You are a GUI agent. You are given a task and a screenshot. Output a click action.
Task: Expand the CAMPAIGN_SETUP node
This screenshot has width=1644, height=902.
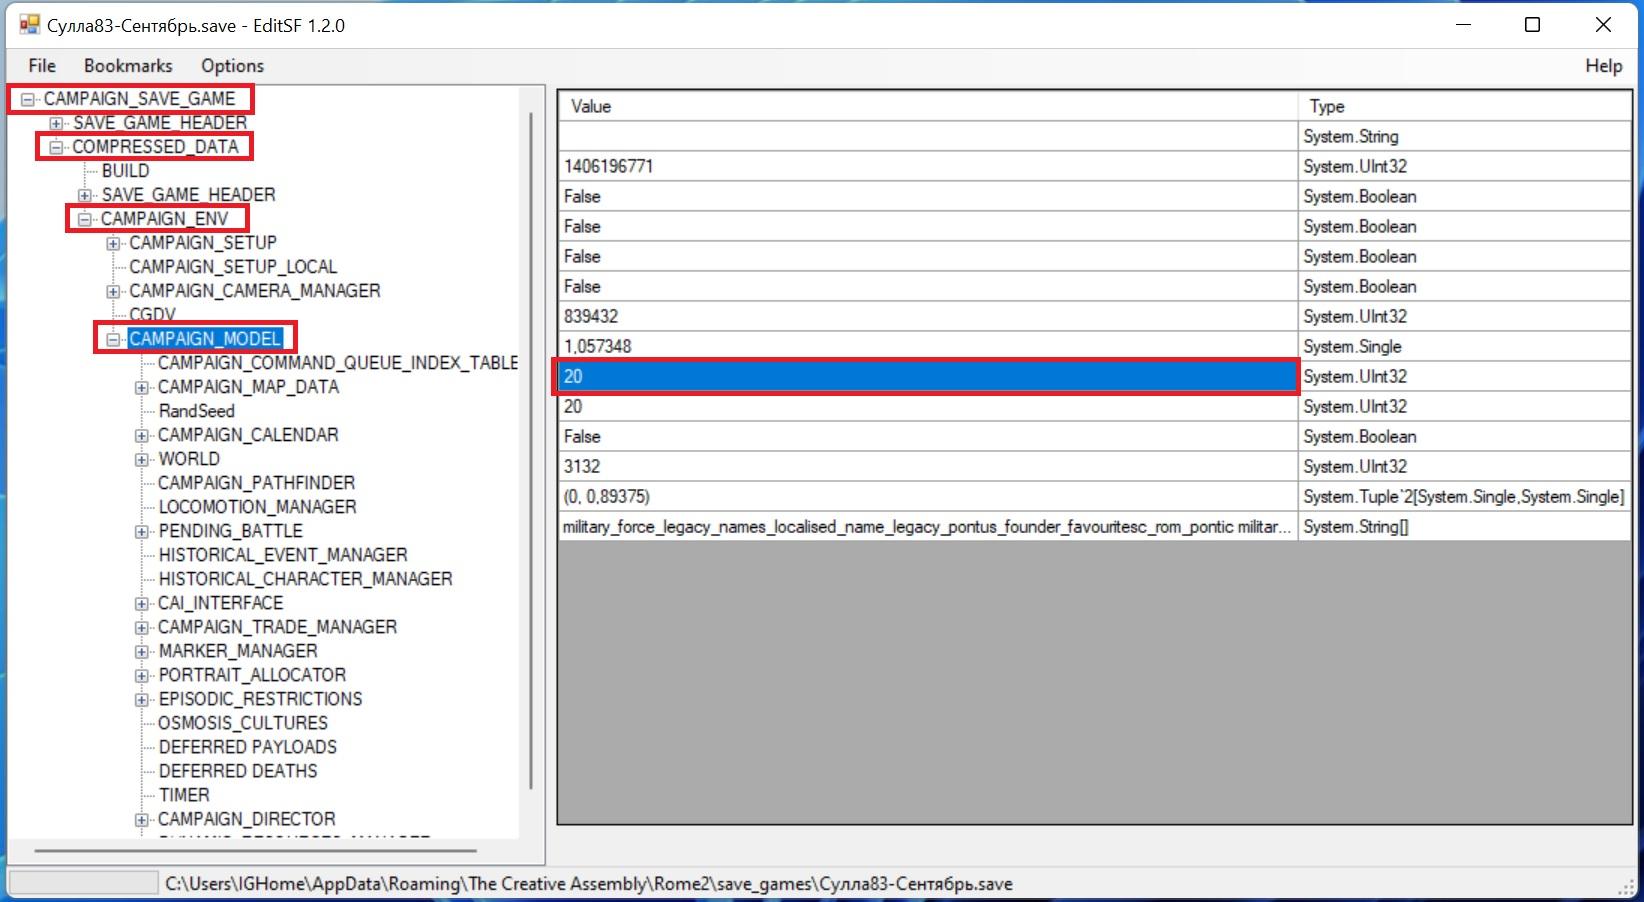point(114,244)
